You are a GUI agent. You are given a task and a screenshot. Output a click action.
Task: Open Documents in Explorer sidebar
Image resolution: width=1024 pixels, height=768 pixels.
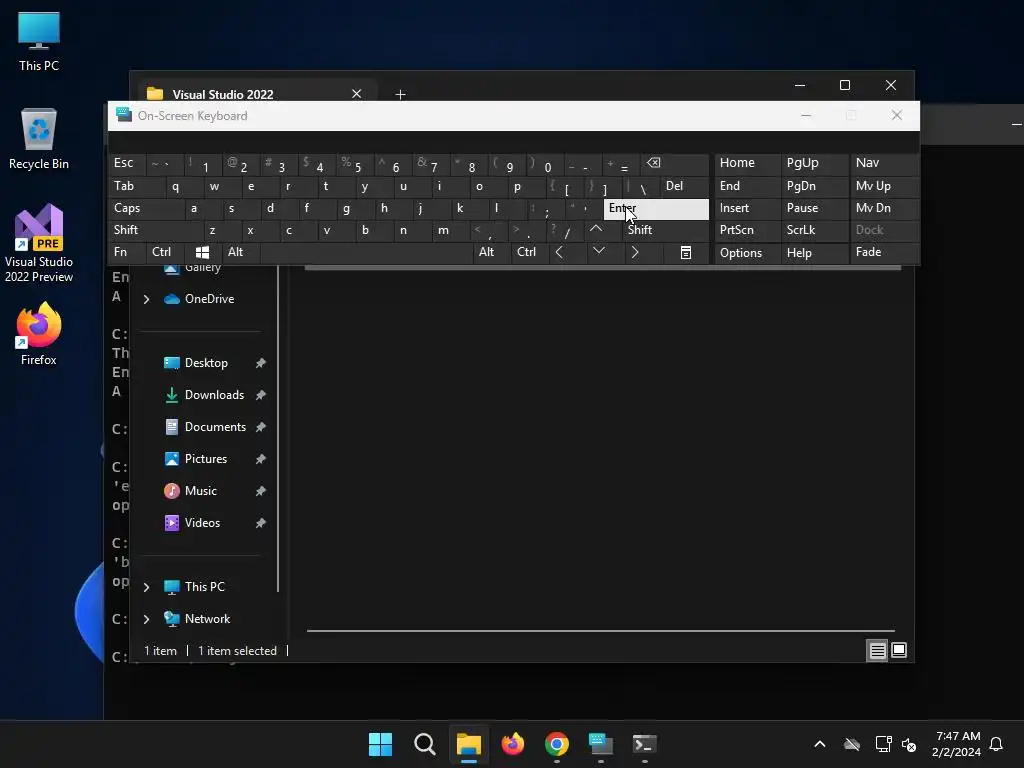[x=215, y=427]
